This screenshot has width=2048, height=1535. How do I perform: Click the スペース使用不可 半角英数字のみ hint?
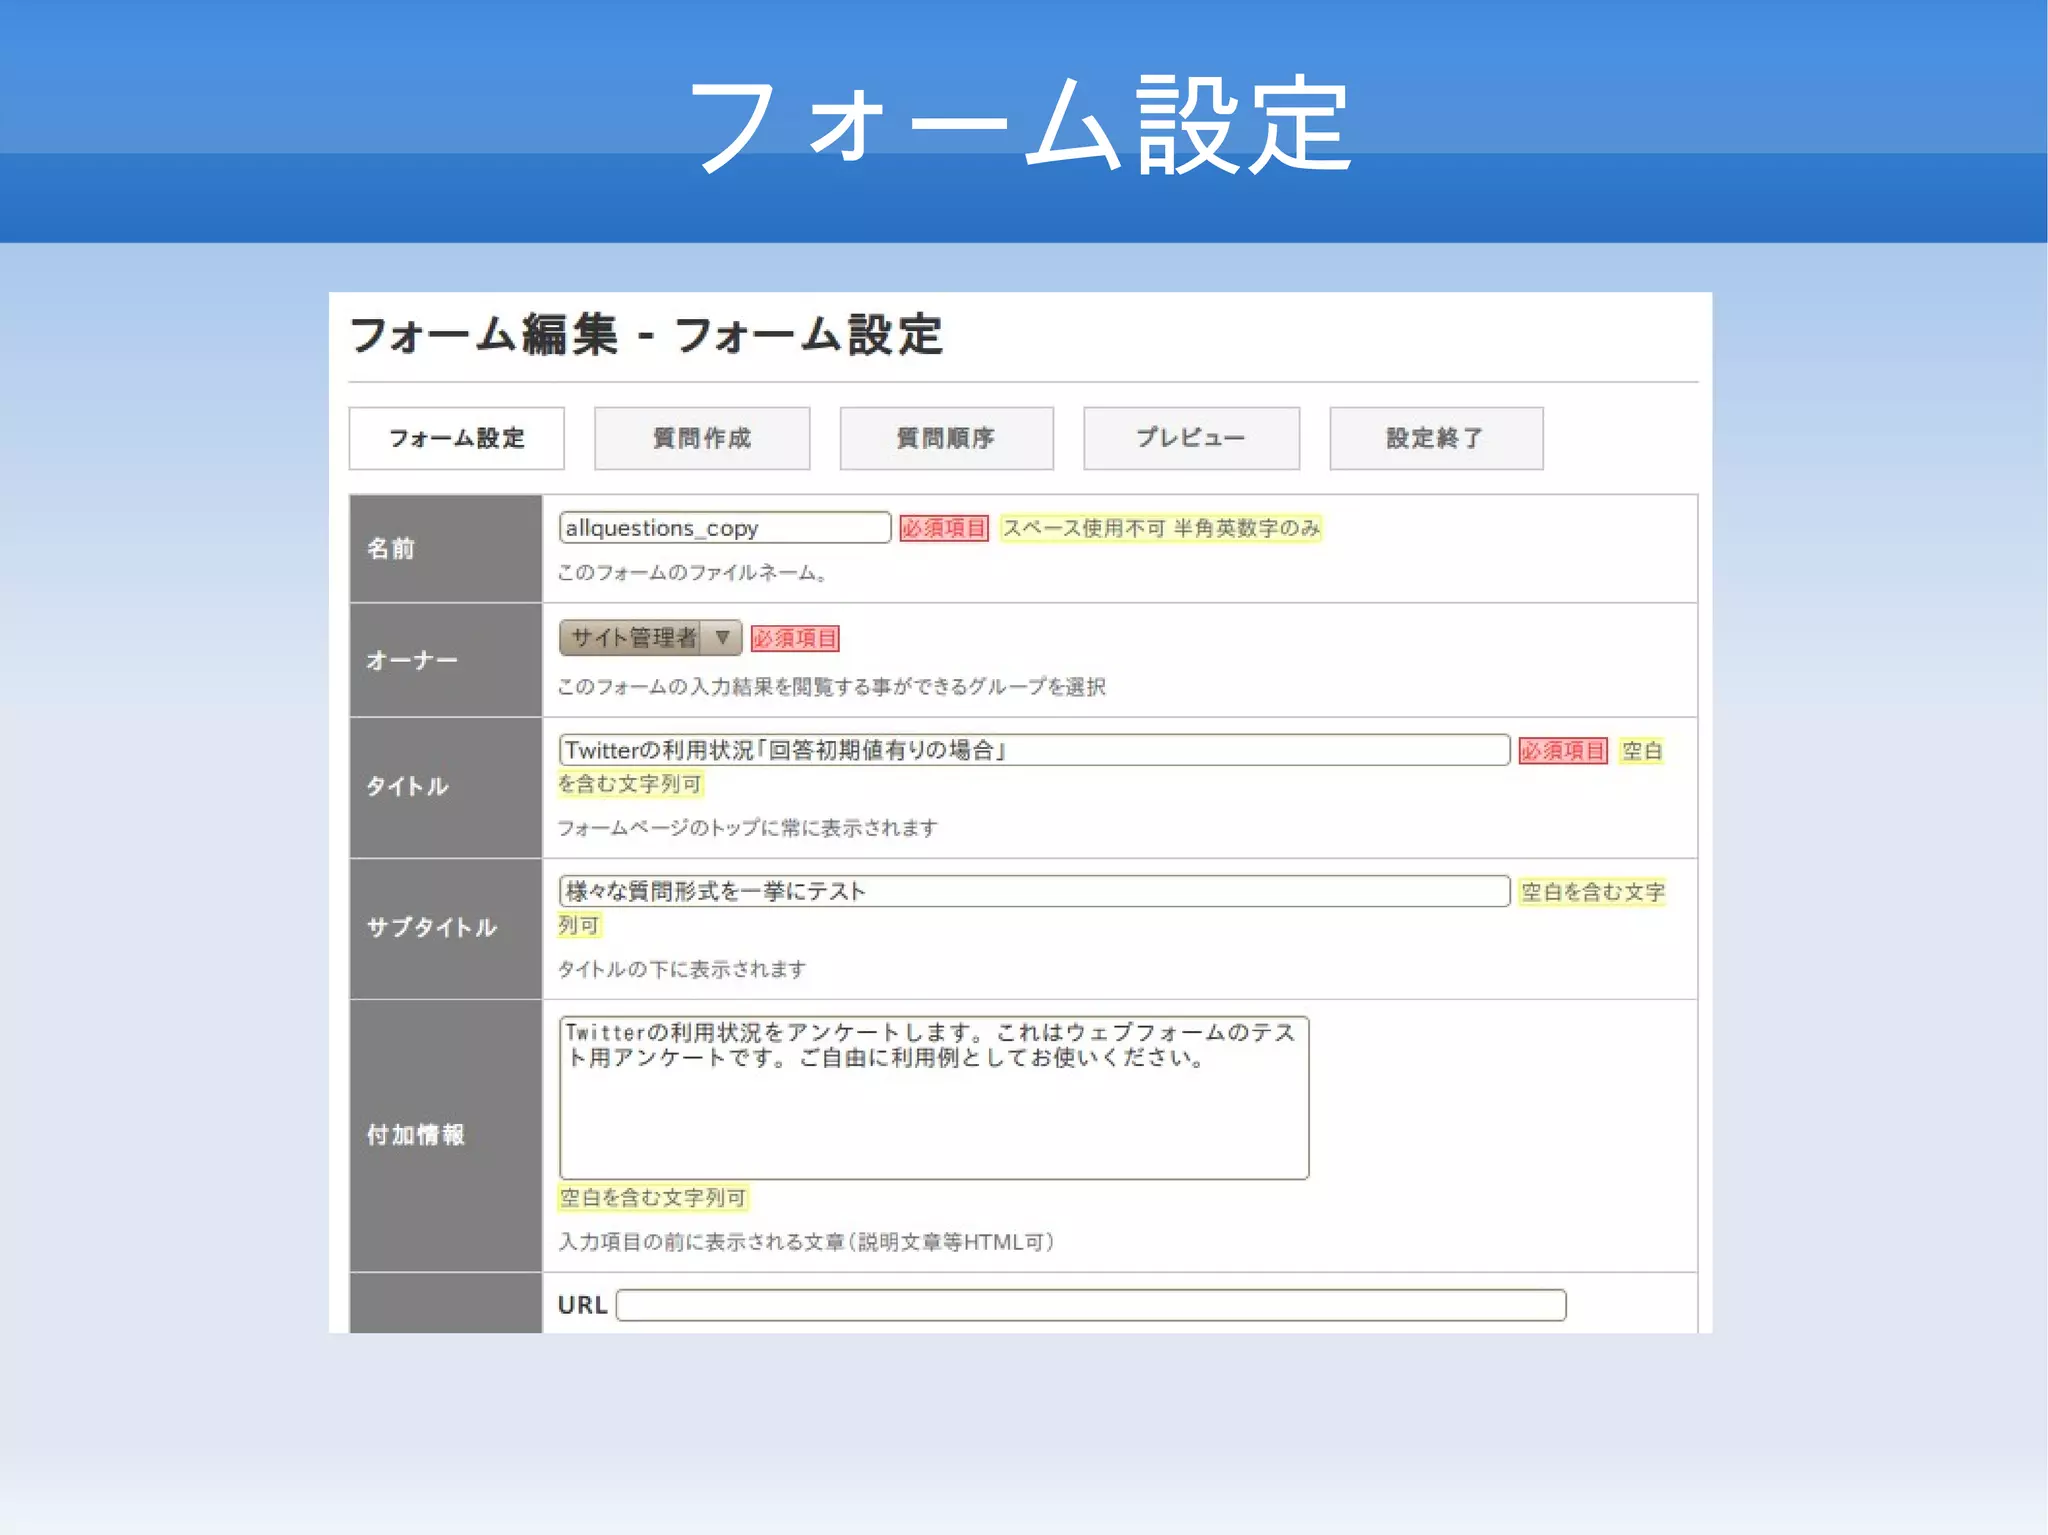click(x=1161, y=528)
